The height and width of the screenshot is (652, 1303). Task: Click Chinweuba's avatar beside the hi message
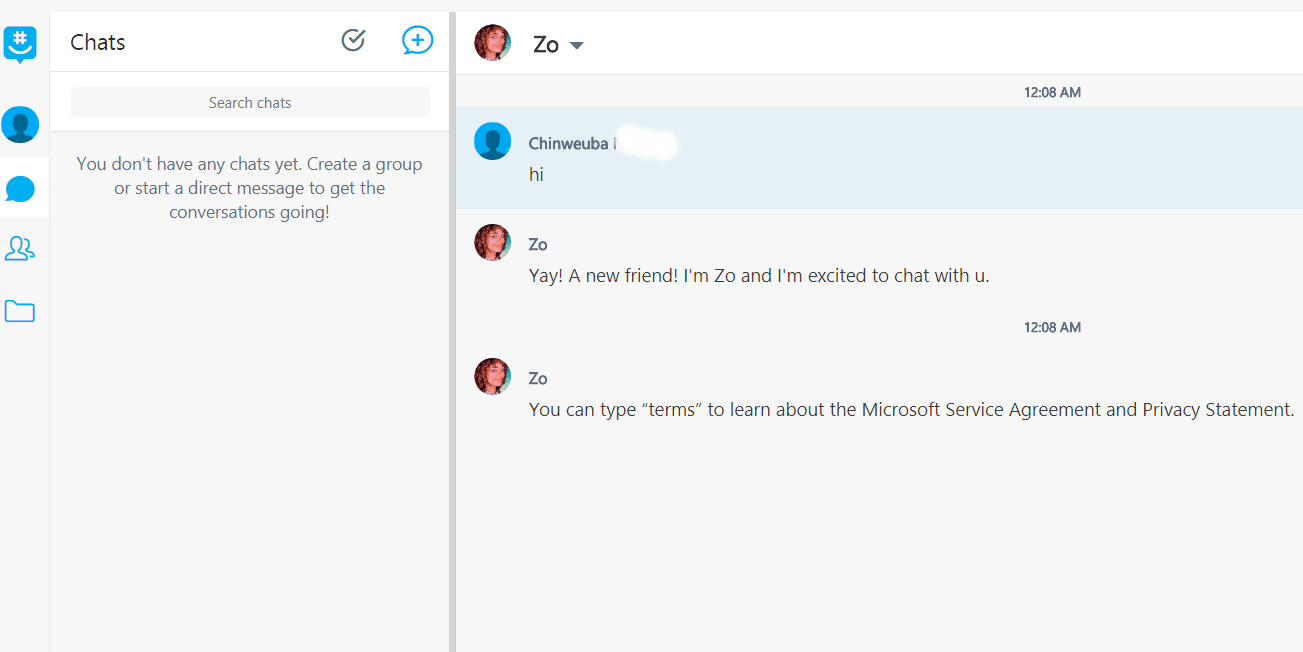(492, 141)
